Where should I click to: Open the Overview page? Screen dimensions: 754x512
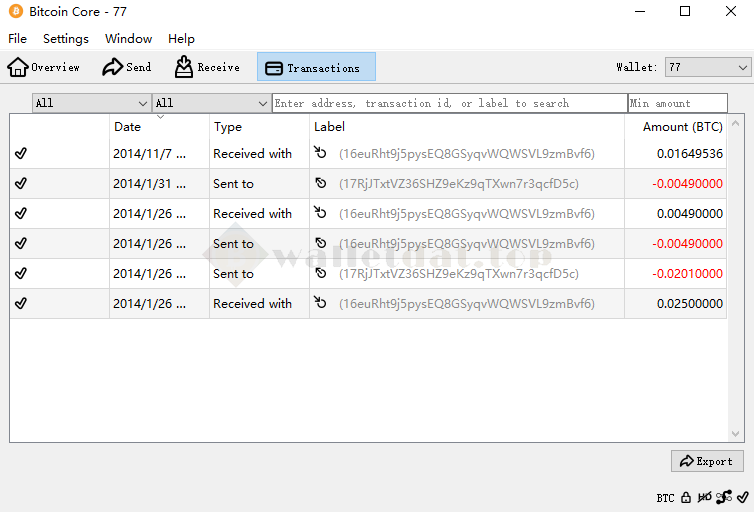pyautogui.click(x=44, y=68)
